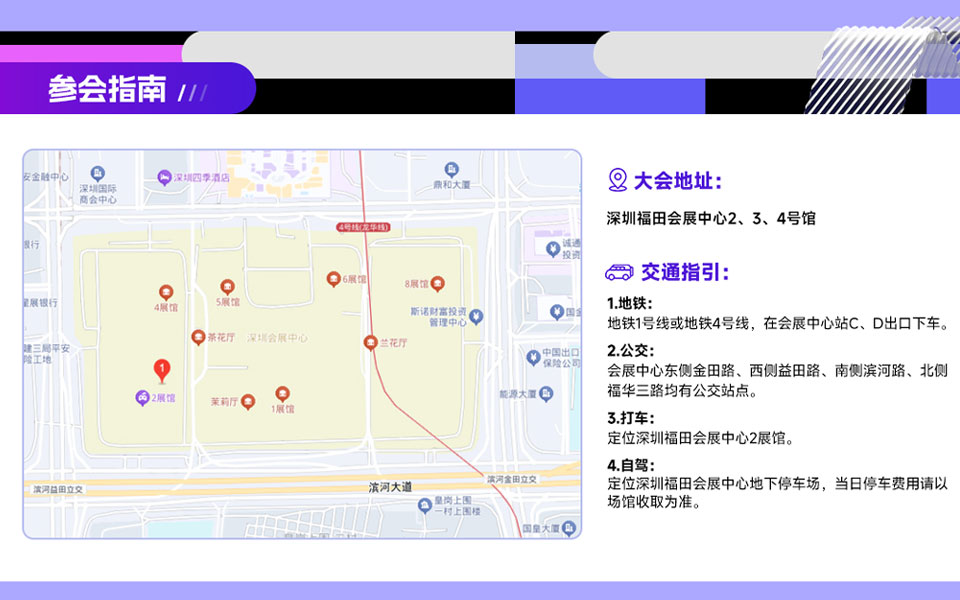Select the 茶花厅 marker on map
This screenshot has width=960, height=600.
point(198,338)
